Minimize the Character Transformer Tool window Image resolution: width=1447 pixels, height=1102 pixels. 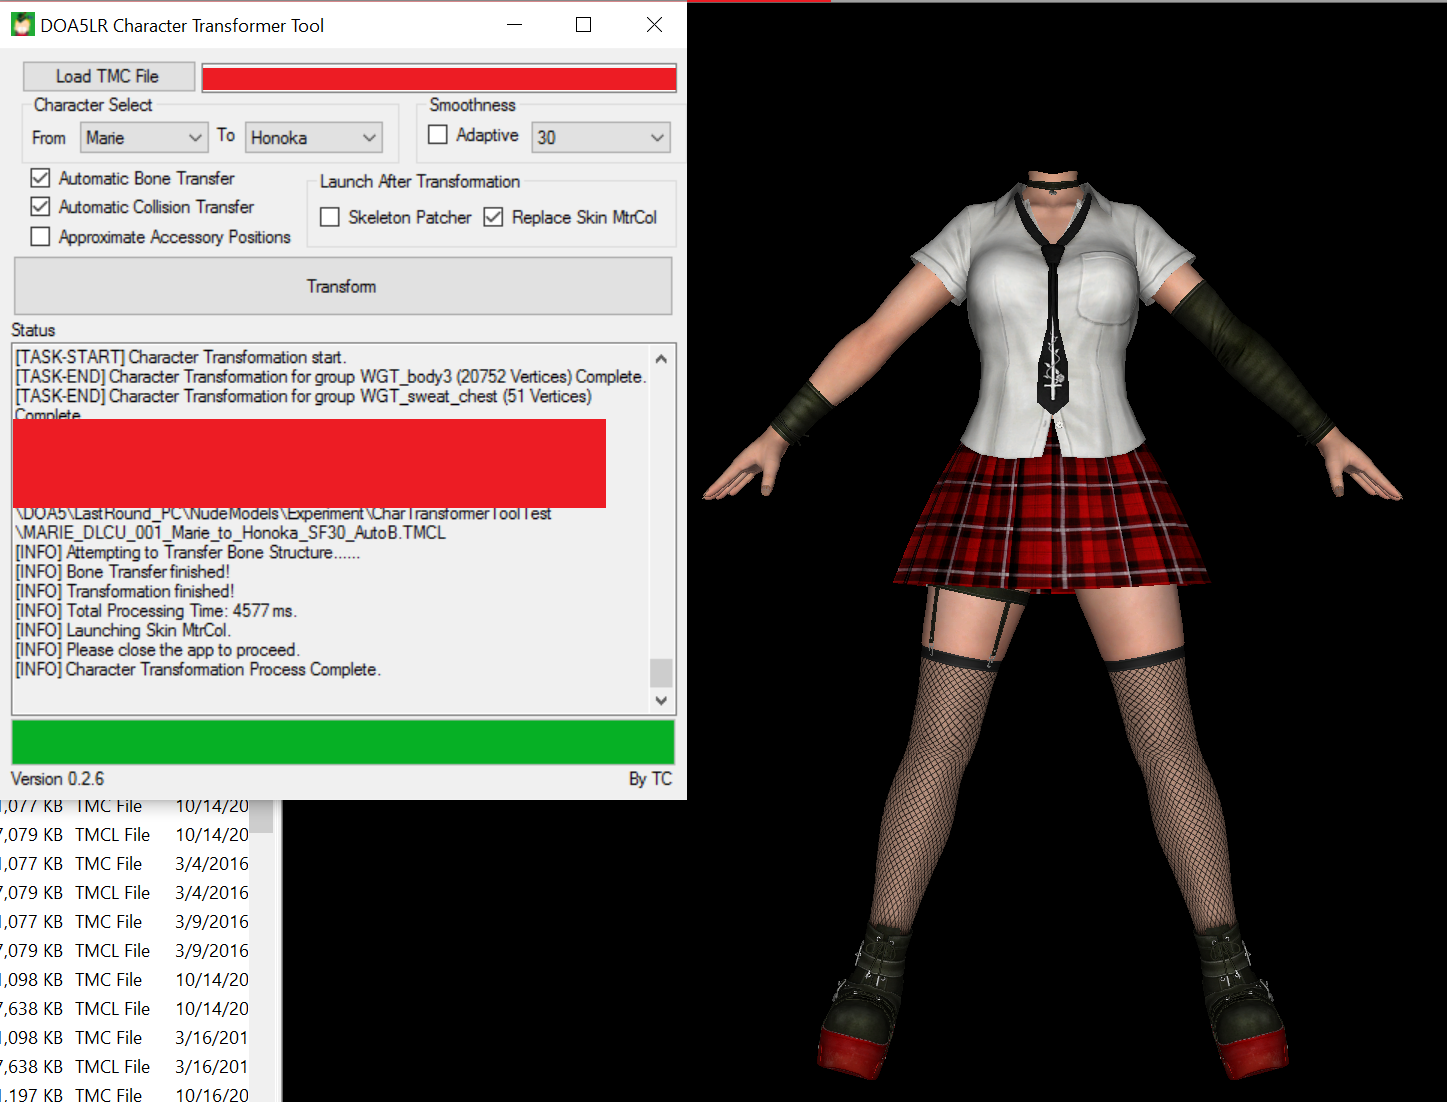click(x=515, y=25)
